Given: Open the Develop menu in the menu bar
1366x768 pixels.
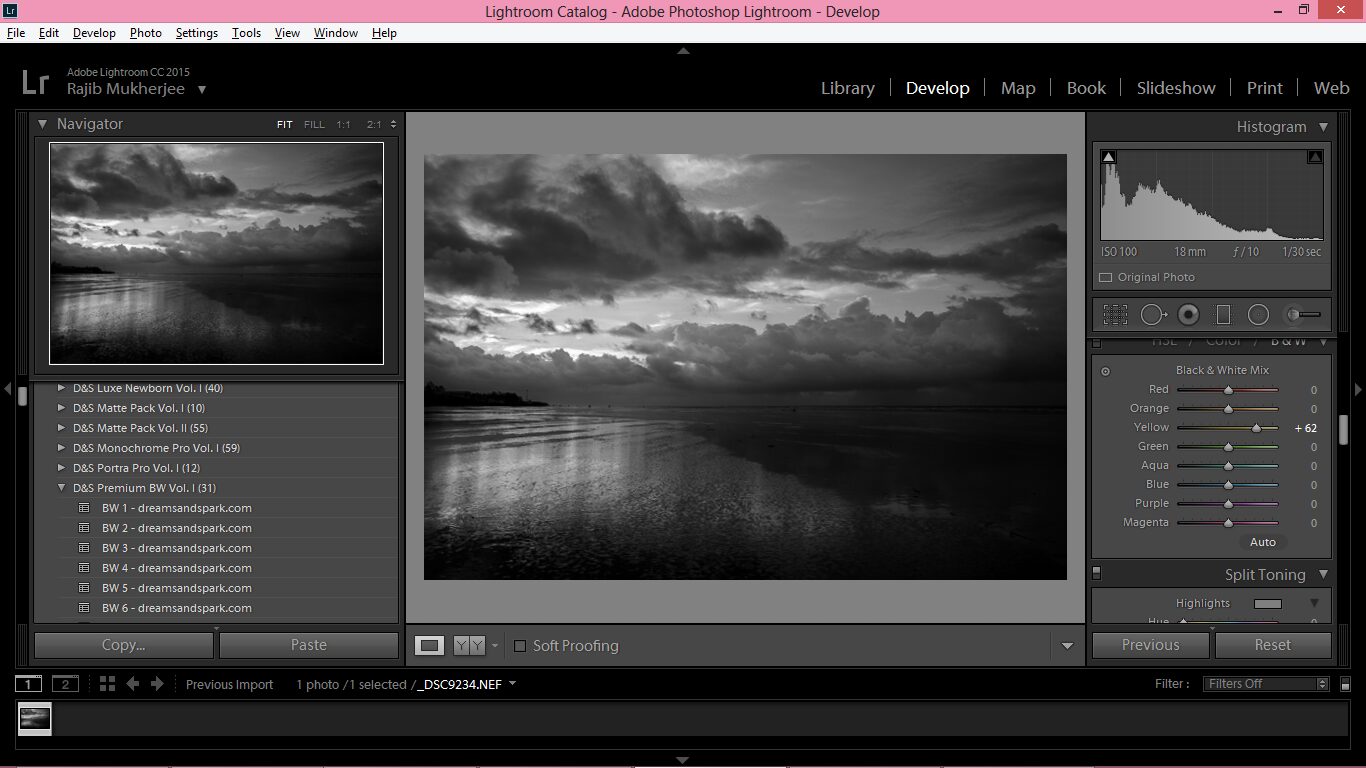Looking at the screenshot, I should [94, 33].
